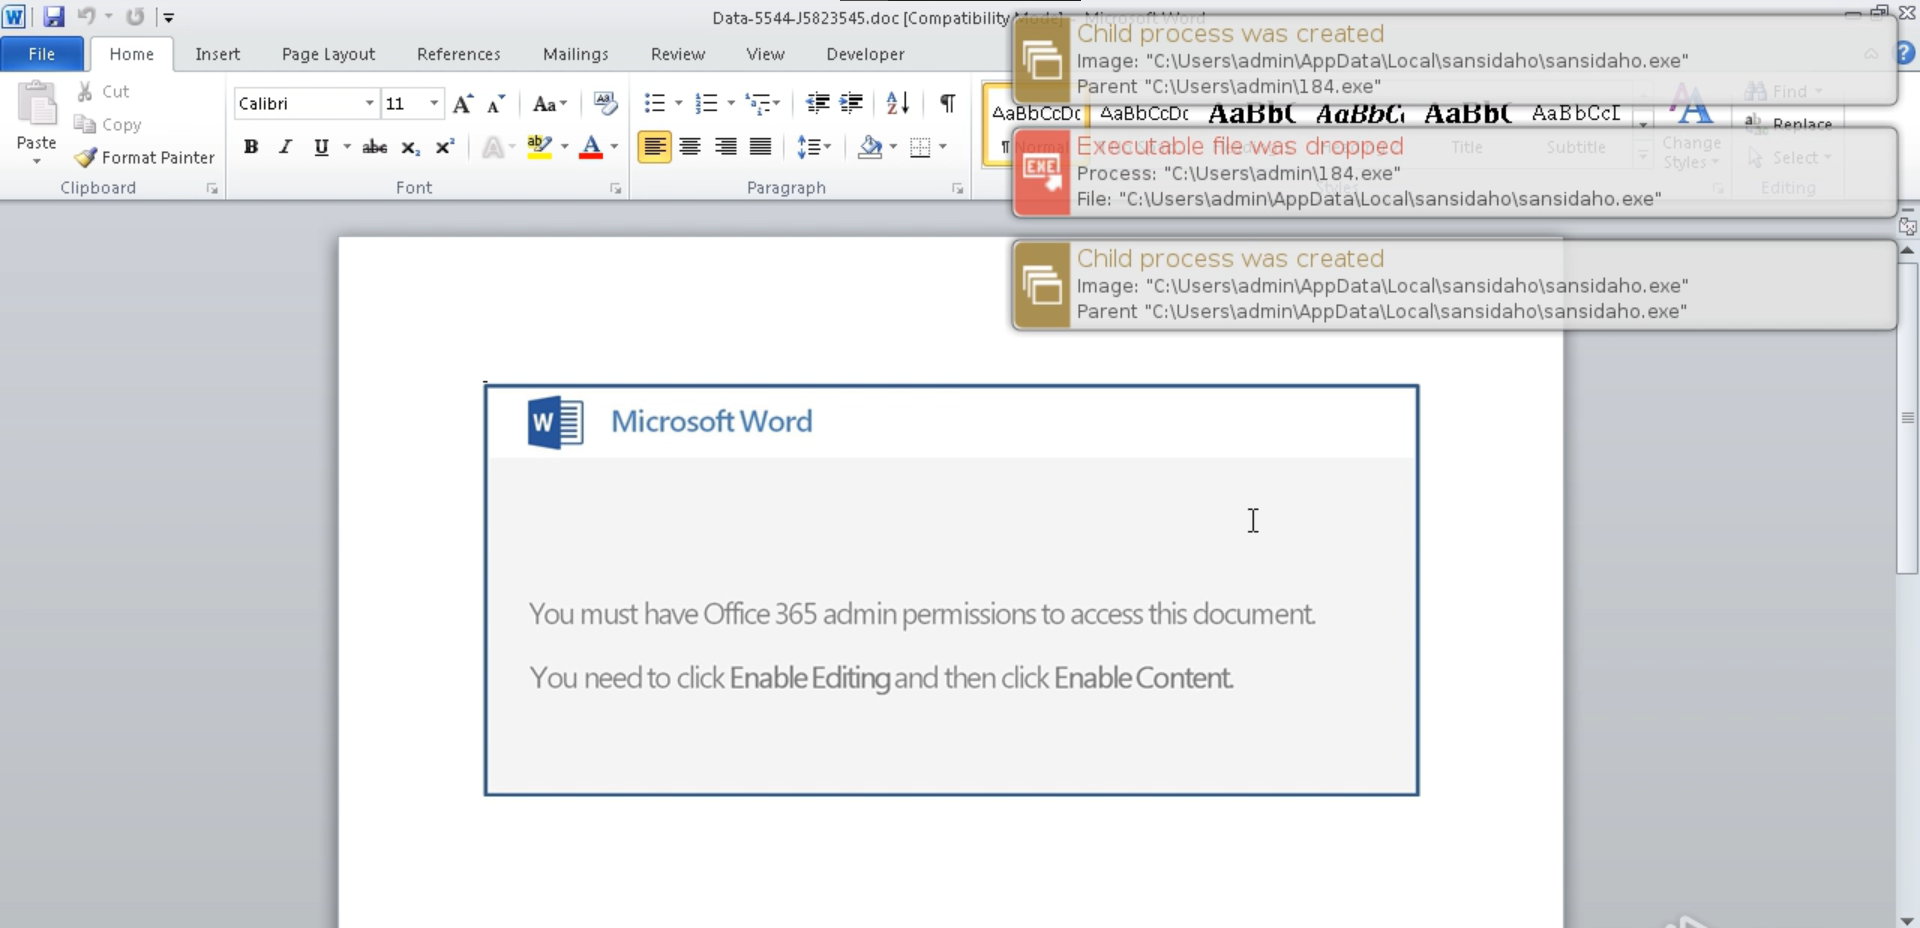Click the Bullets list icon
This screenshot has width=1920, height=928.
click(655, 103)
